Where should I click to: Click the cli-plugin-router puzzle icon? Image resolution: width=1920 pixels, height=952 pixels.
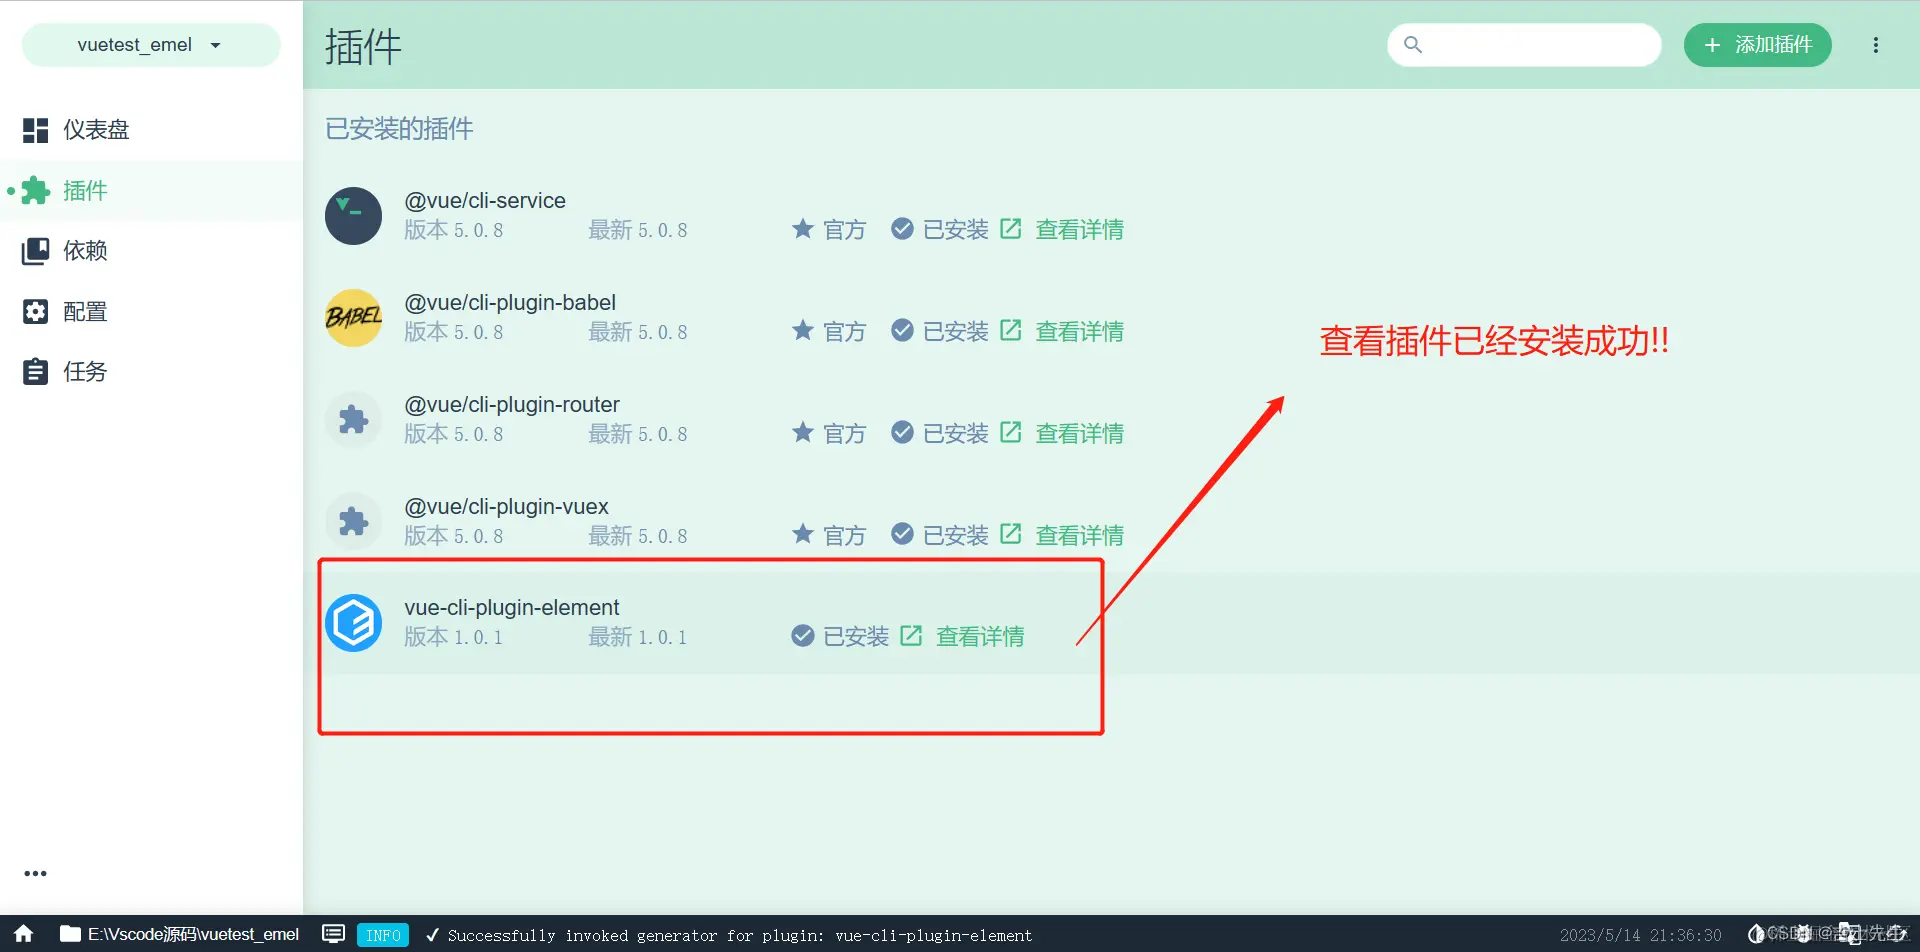click(353, 420)
